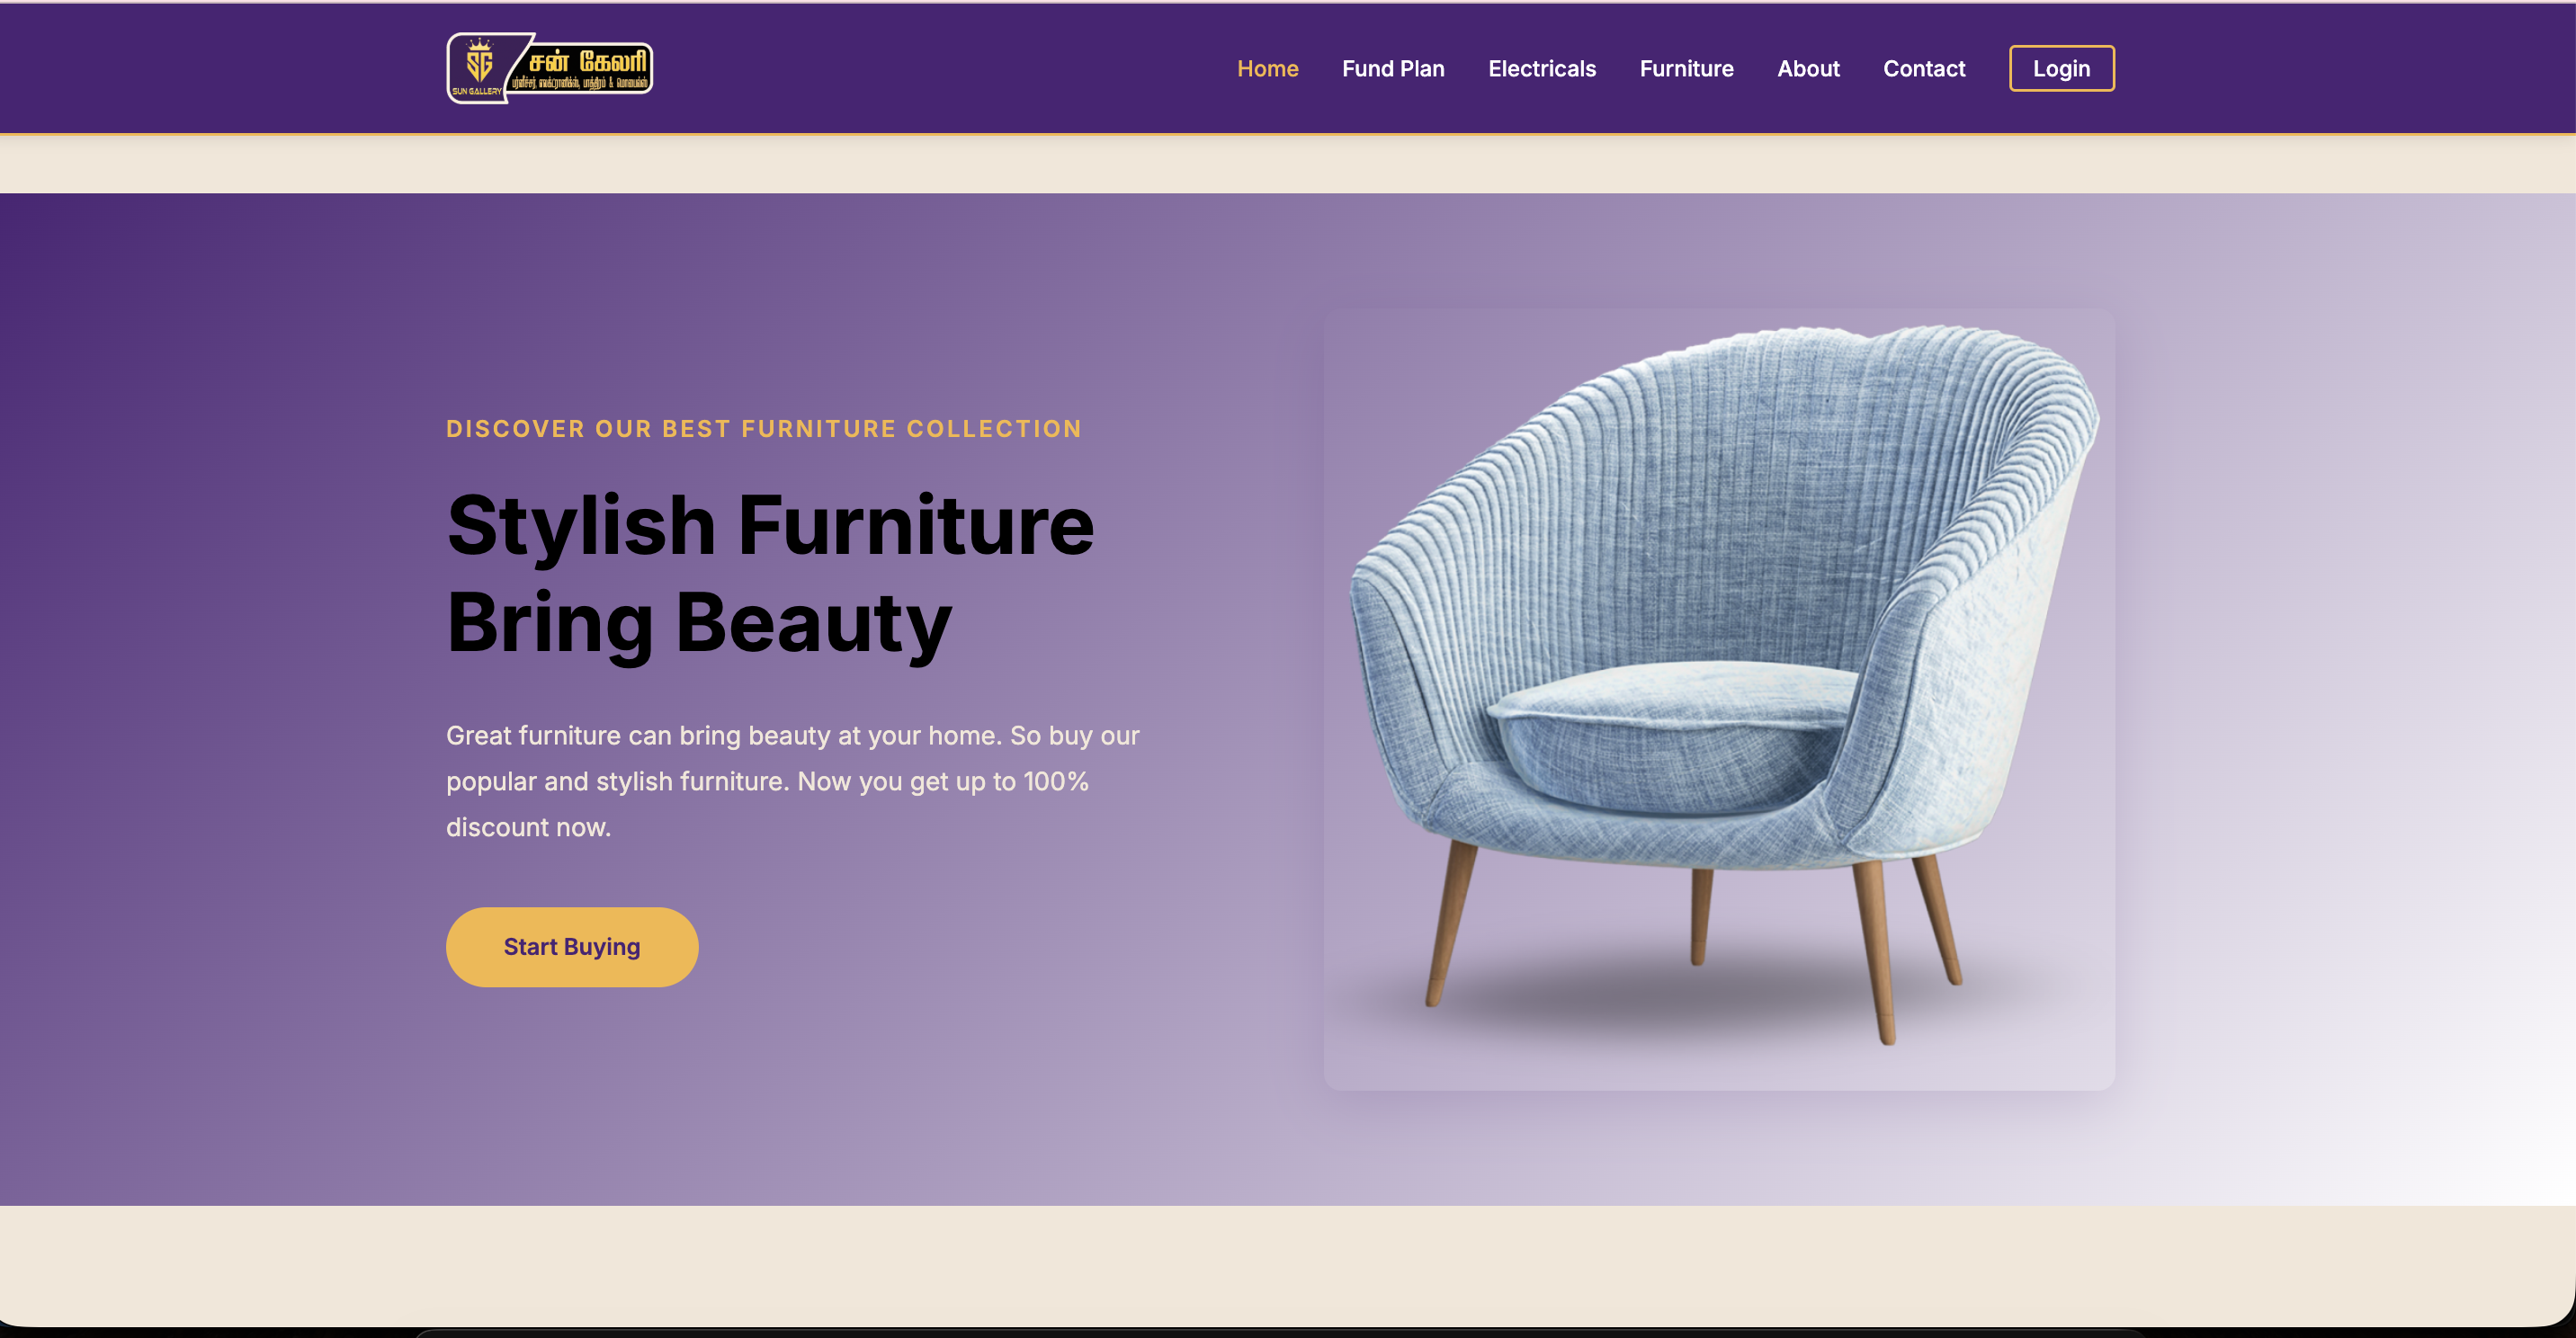Screen dimensions: 2576x1338
Task: Click the yellow Start Buying button
Action: click(572, 947)
